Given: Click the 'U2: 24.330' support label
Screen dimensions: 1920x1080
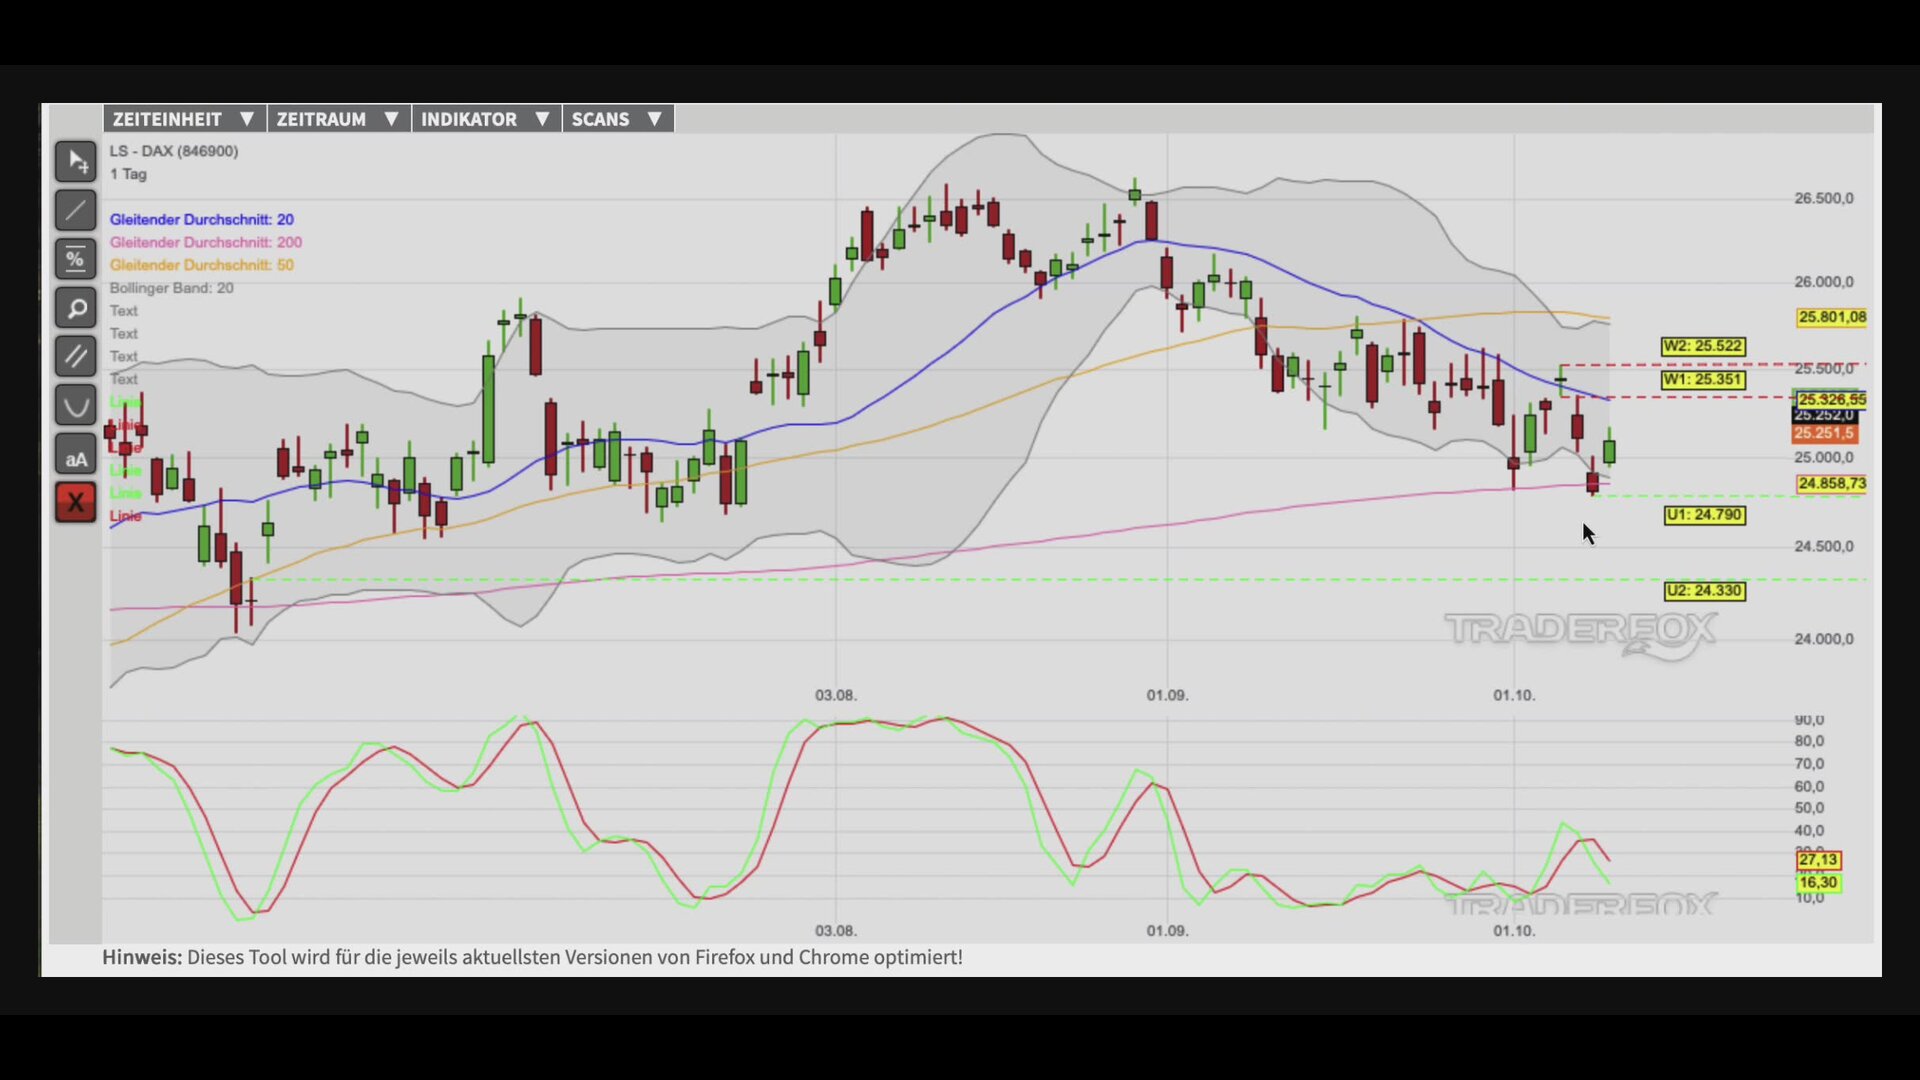Looking at the screenshot, I should point(1705,591).
